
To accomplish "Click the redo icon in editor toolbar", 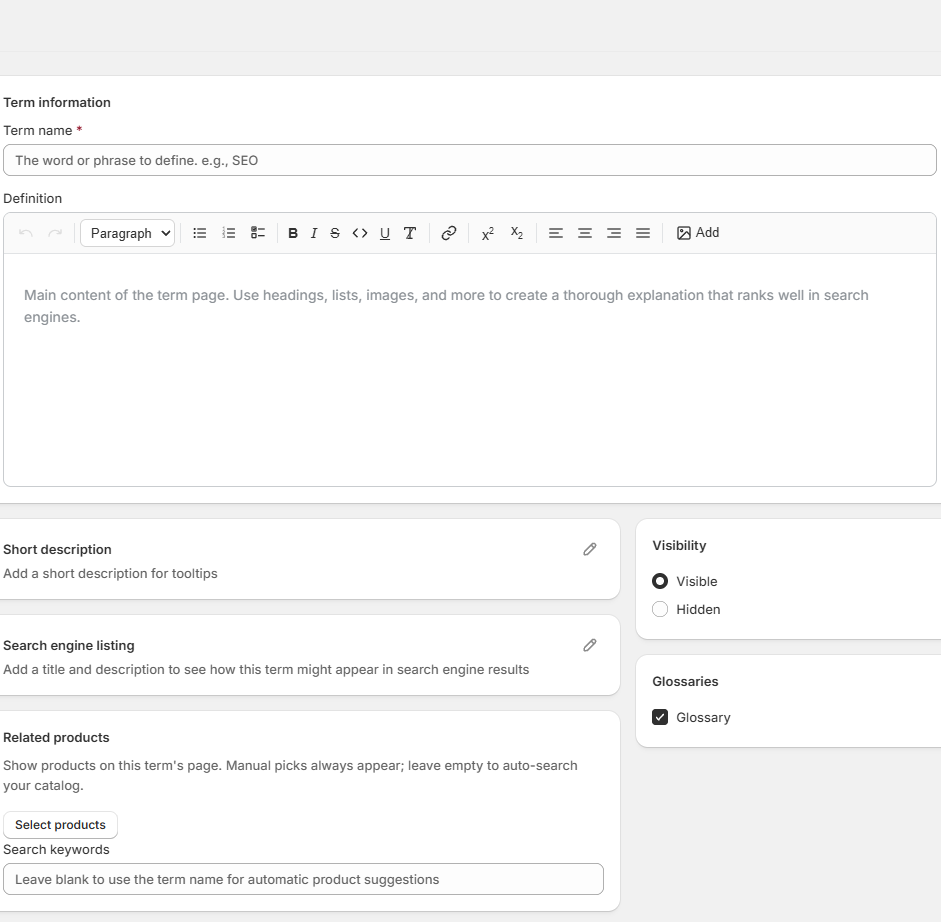I will 55,233.
